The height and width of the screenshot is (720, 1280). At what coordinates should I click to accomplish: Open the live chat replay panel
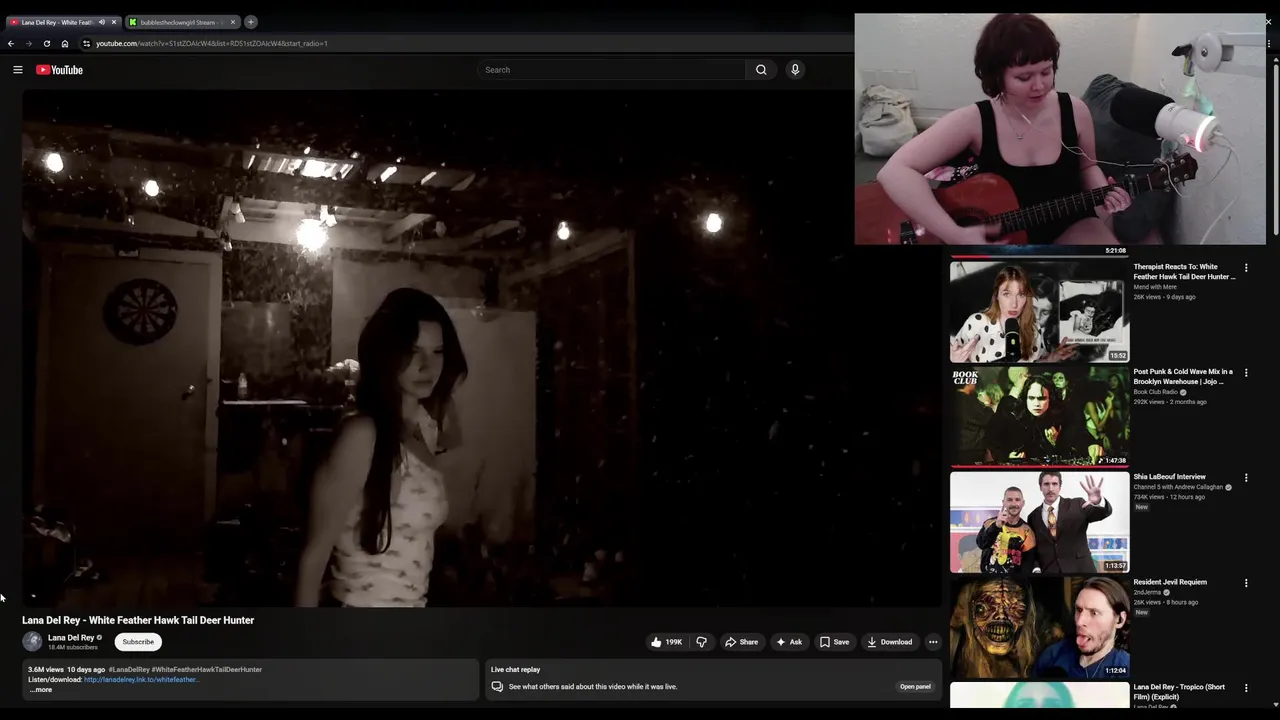click(915, 687)
